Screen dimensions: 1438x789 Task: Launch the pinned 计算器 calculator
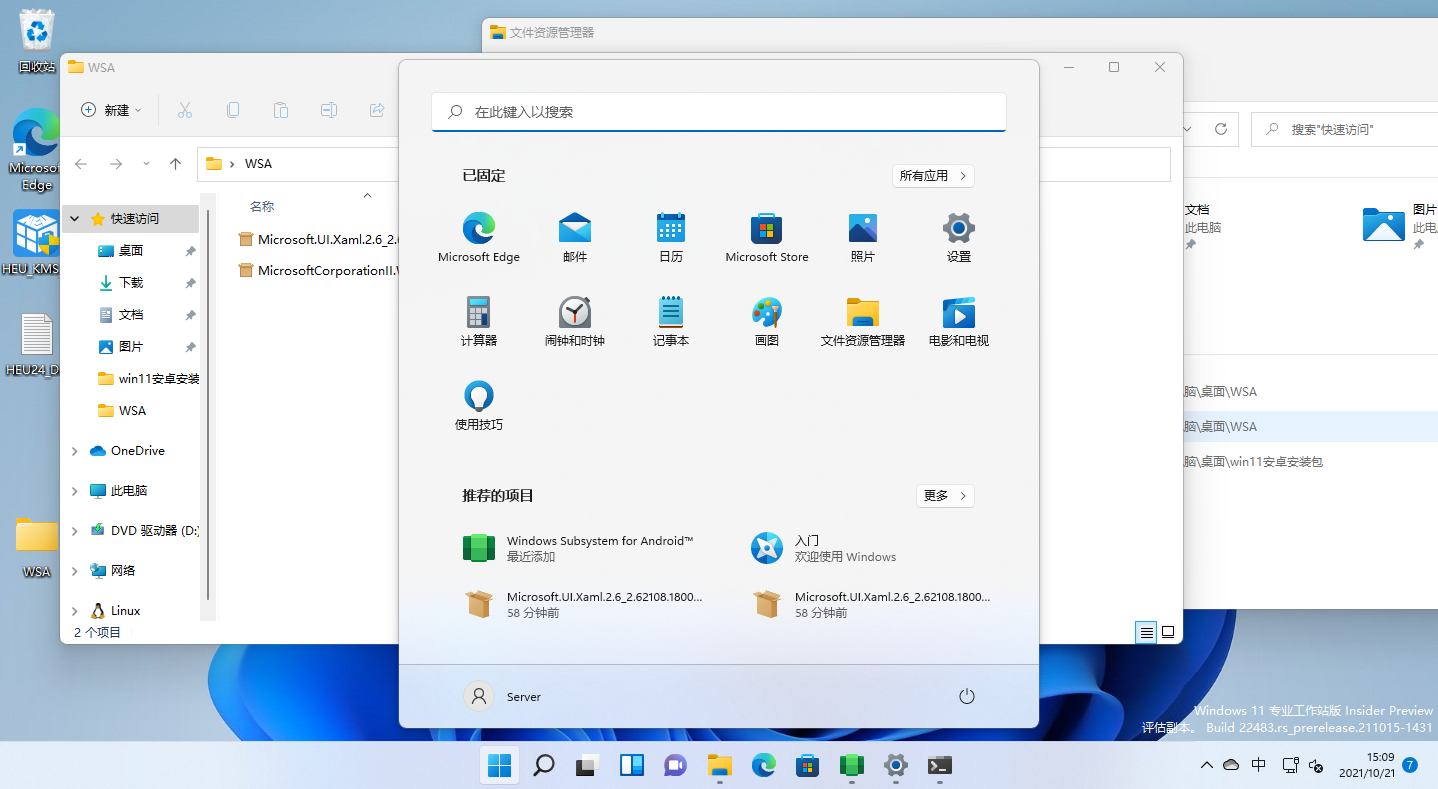(x=479, y=321)
